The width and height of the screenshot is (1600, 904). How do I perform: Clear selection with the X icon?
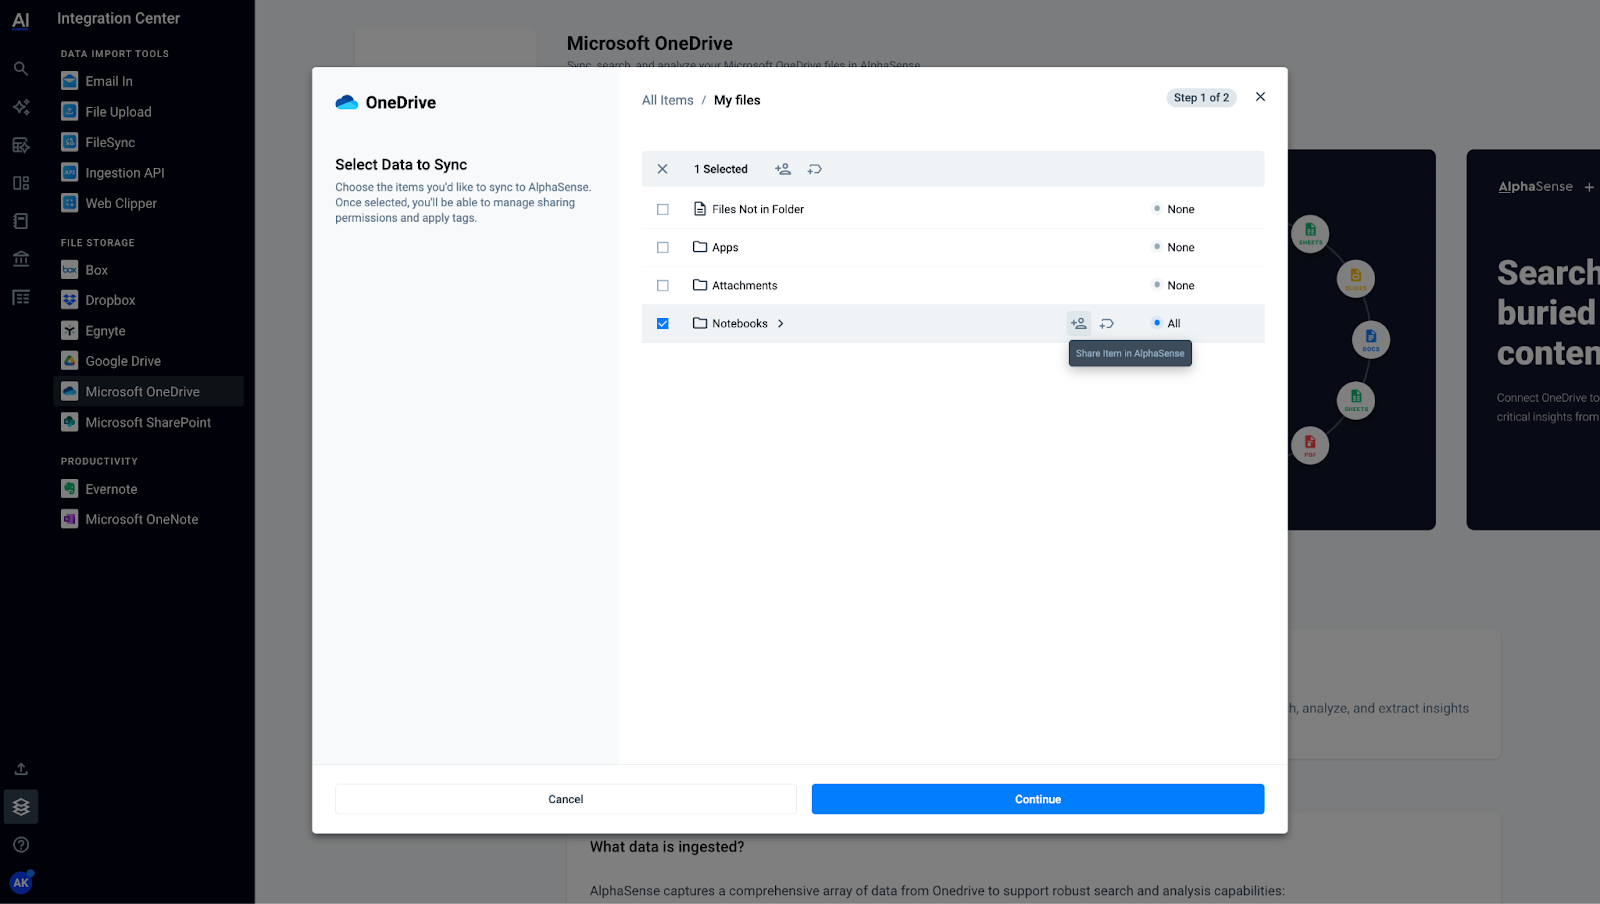[662, 169]
